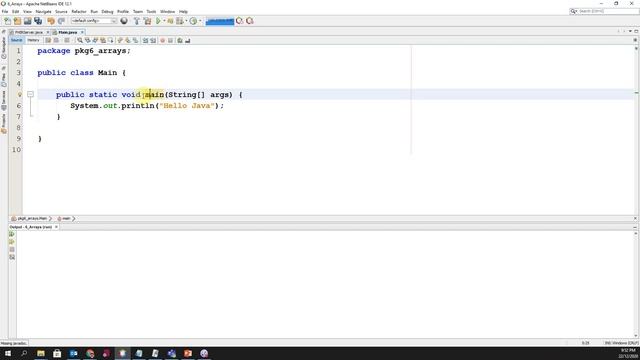Toggle Highlight Search in editor toolbar
Image resolution: width=640 pixels, height=360 pixels.
103,40
